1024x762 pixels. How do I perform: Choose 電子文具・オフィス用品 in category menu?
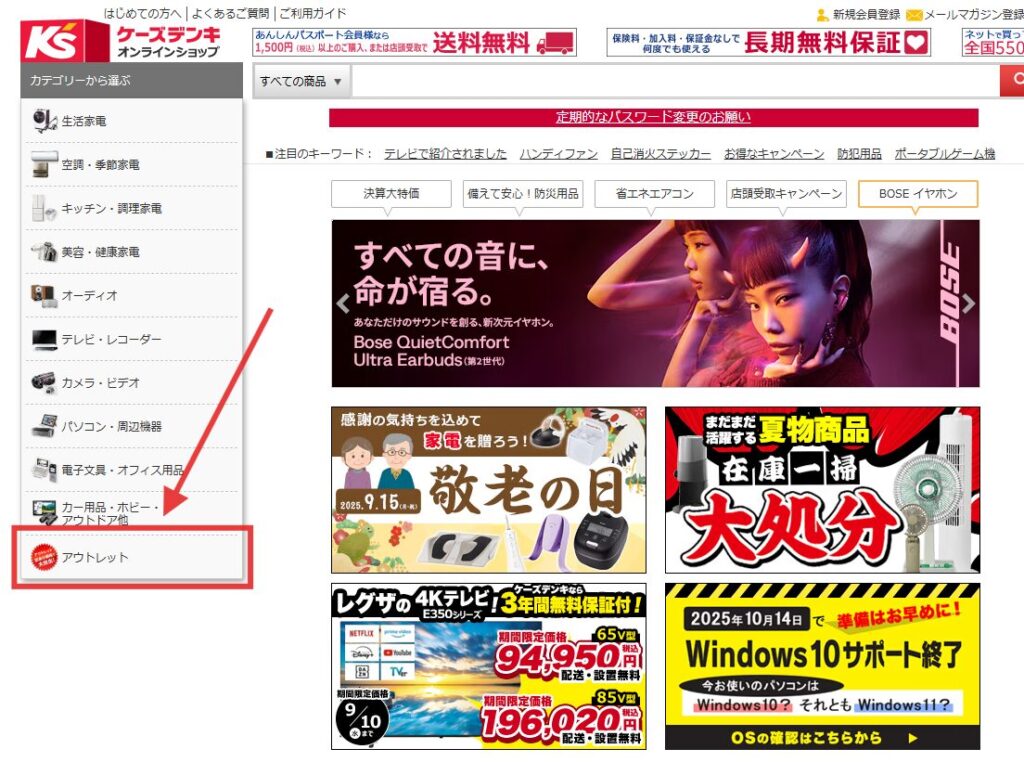[131, 469]
